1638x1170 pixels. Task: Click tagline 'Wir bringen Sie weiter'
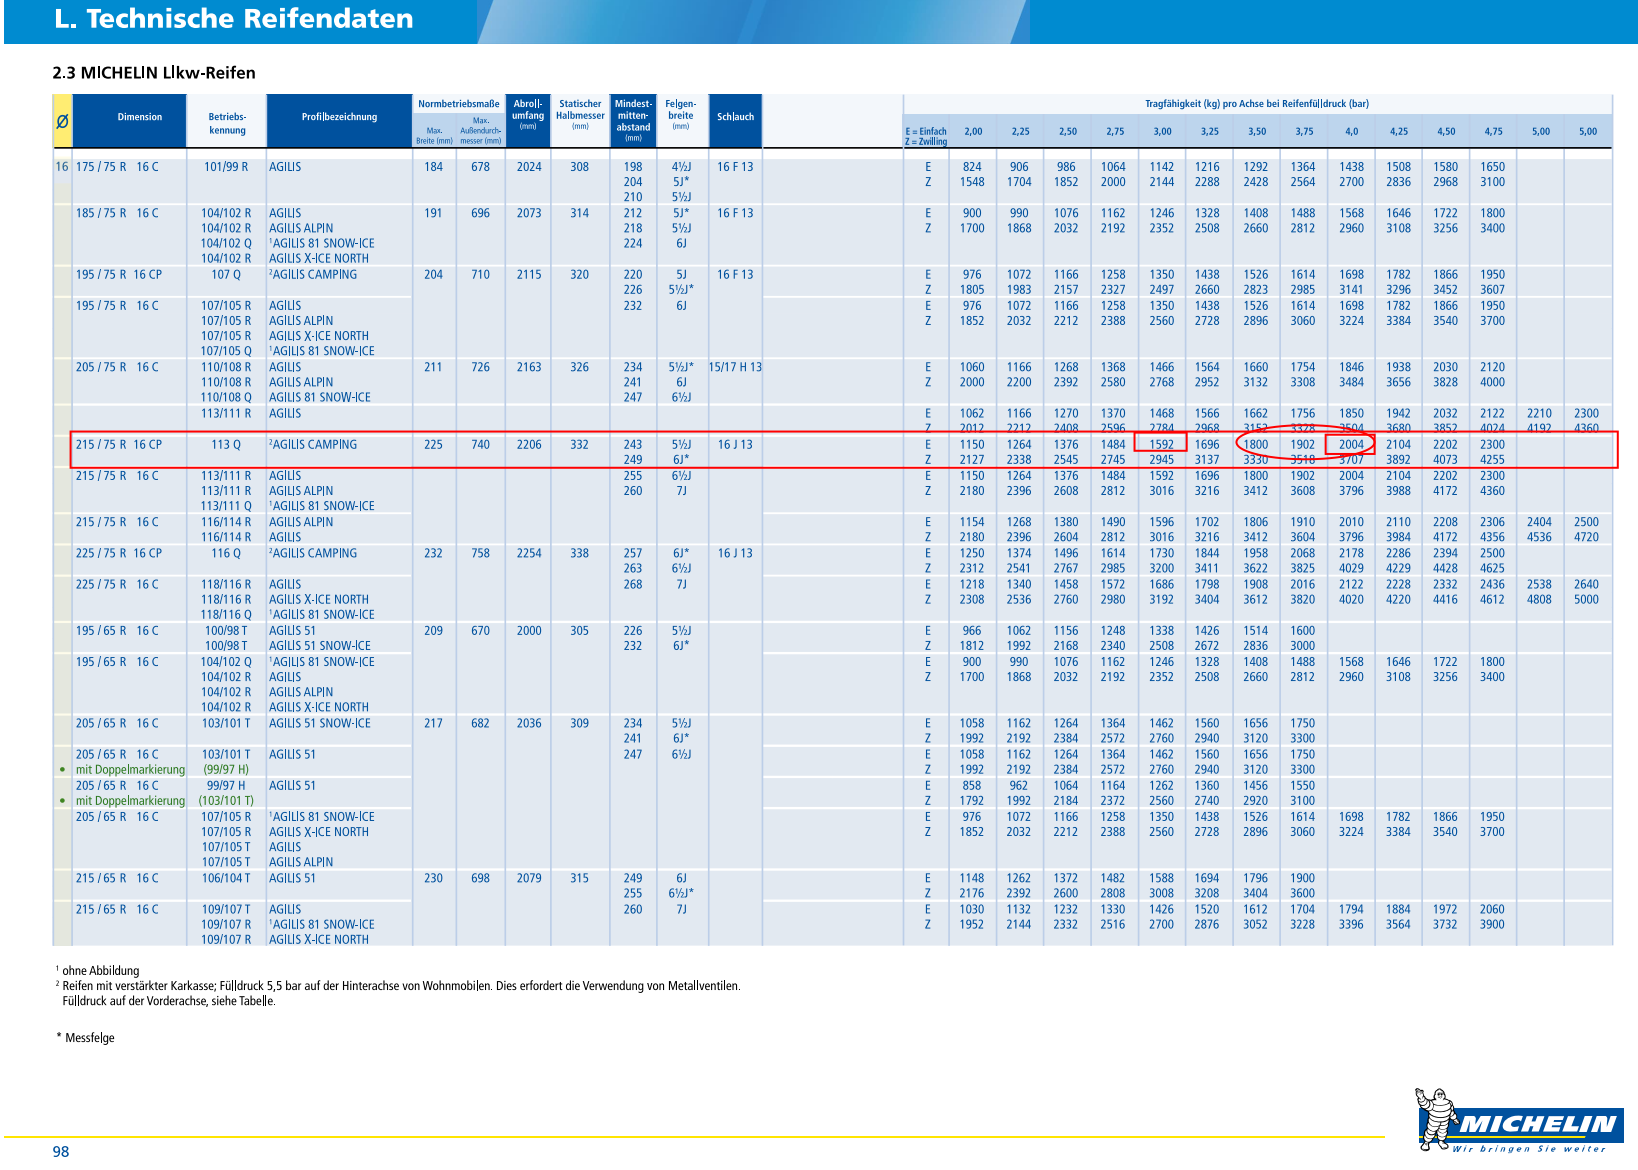pos(1529,1149)
